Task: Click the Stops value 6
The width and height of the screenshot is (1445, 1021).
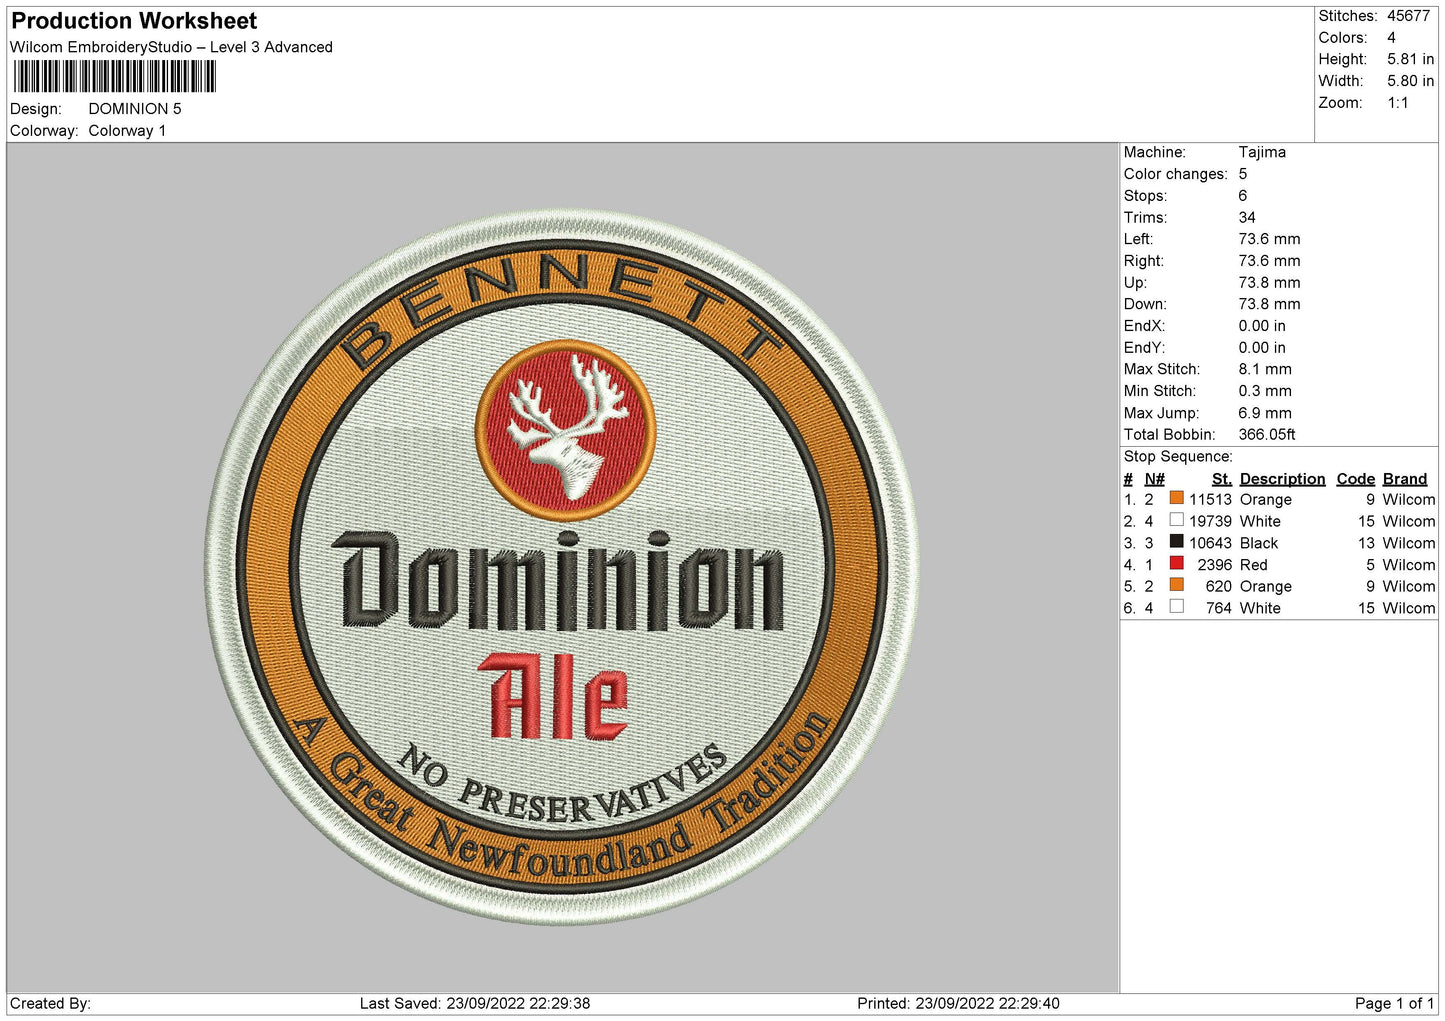Action: [x=1243, y=196]
